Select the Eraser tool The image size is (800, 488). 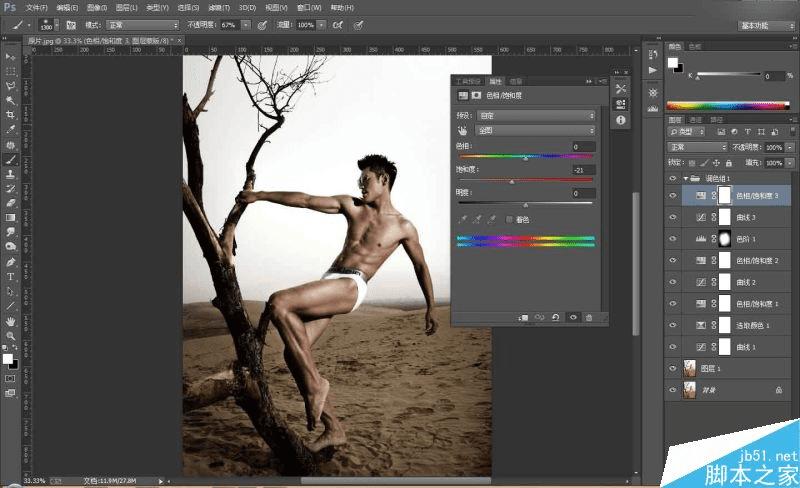(10, 203)
